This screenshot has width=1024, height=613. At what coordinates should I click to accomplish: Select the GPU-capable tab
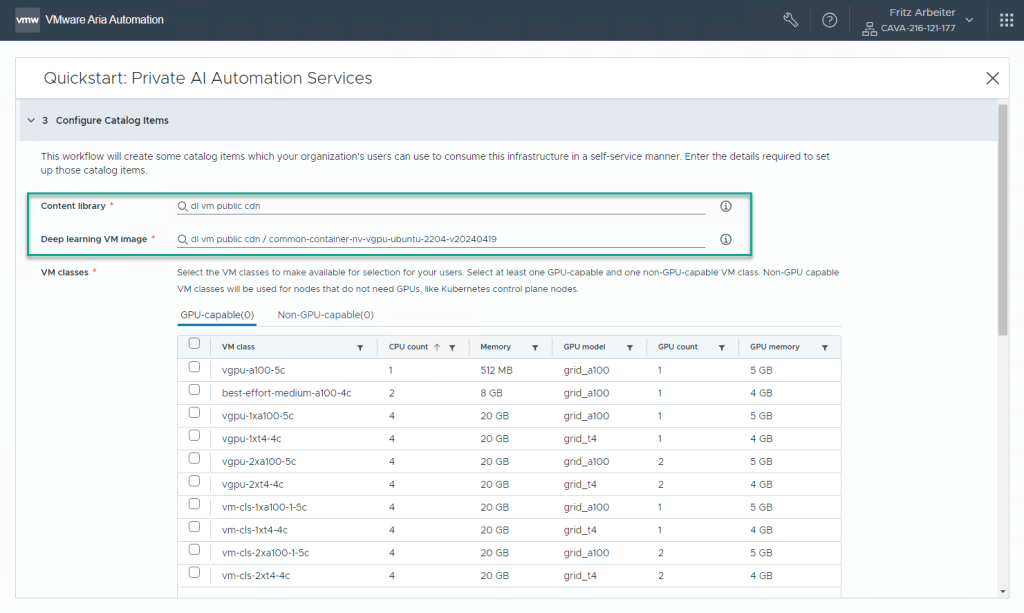point(217,315)
